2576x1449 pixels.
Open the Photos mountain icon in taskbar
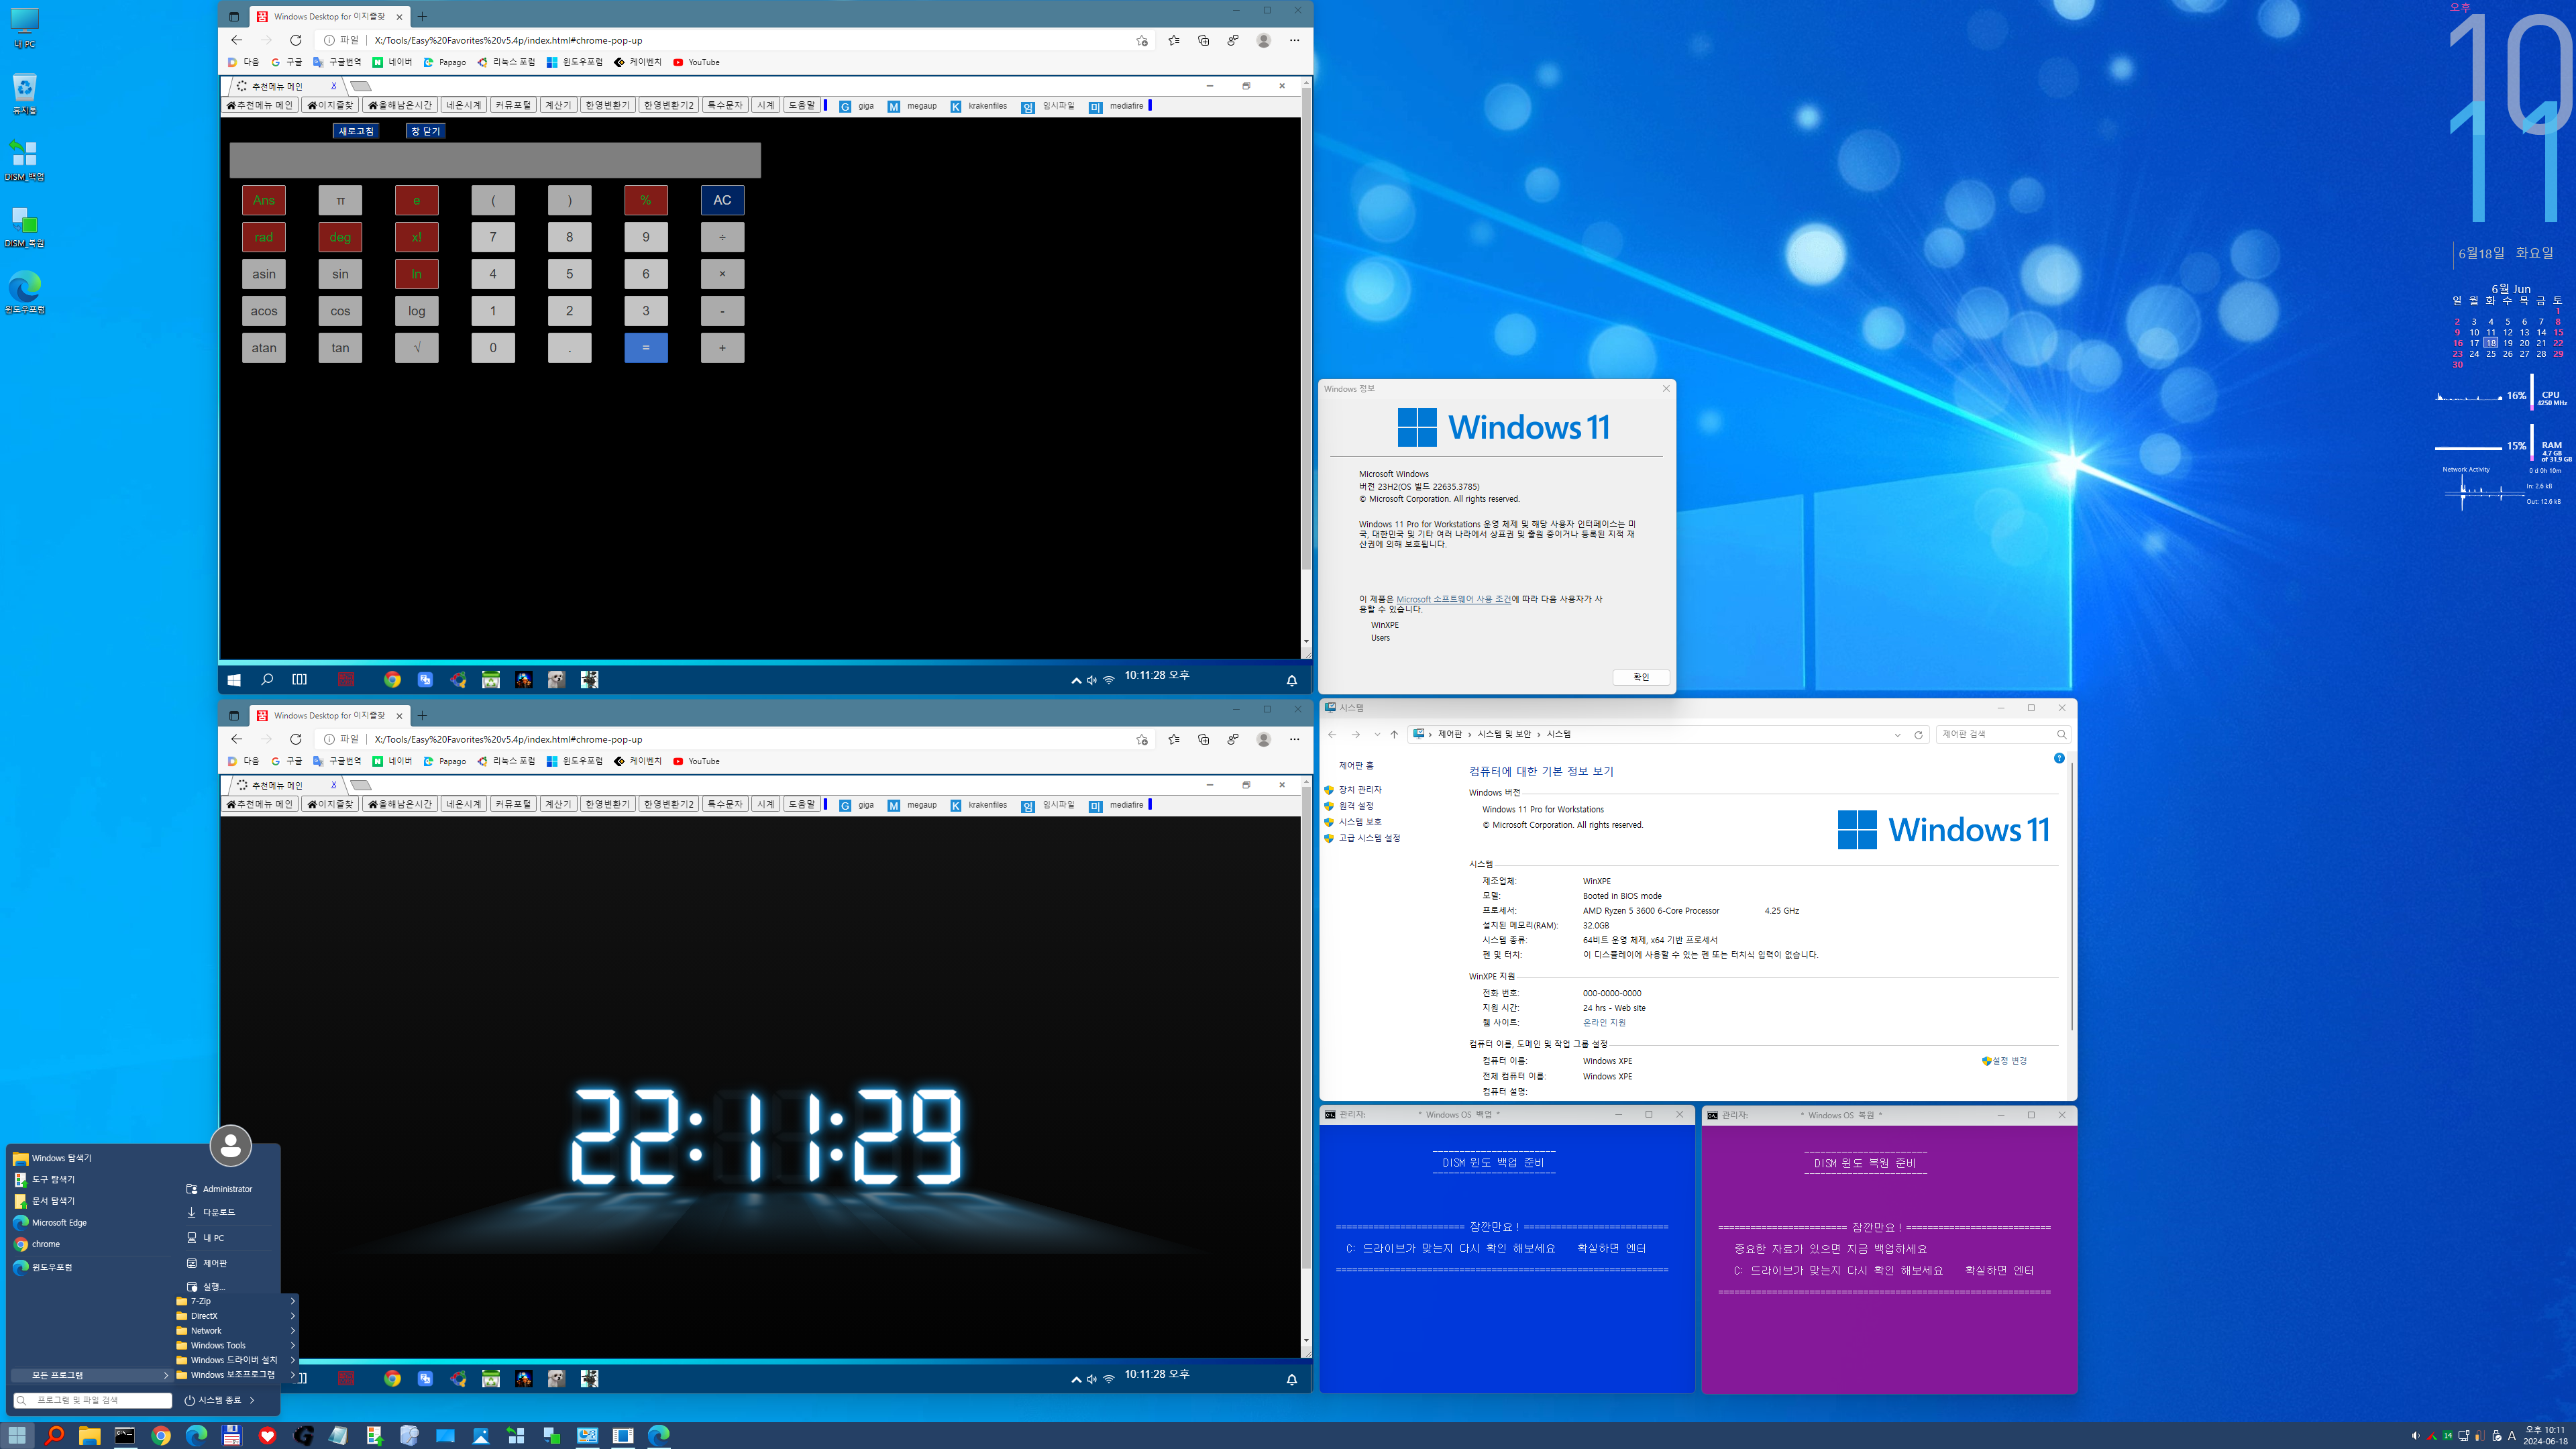(481, 1436)
